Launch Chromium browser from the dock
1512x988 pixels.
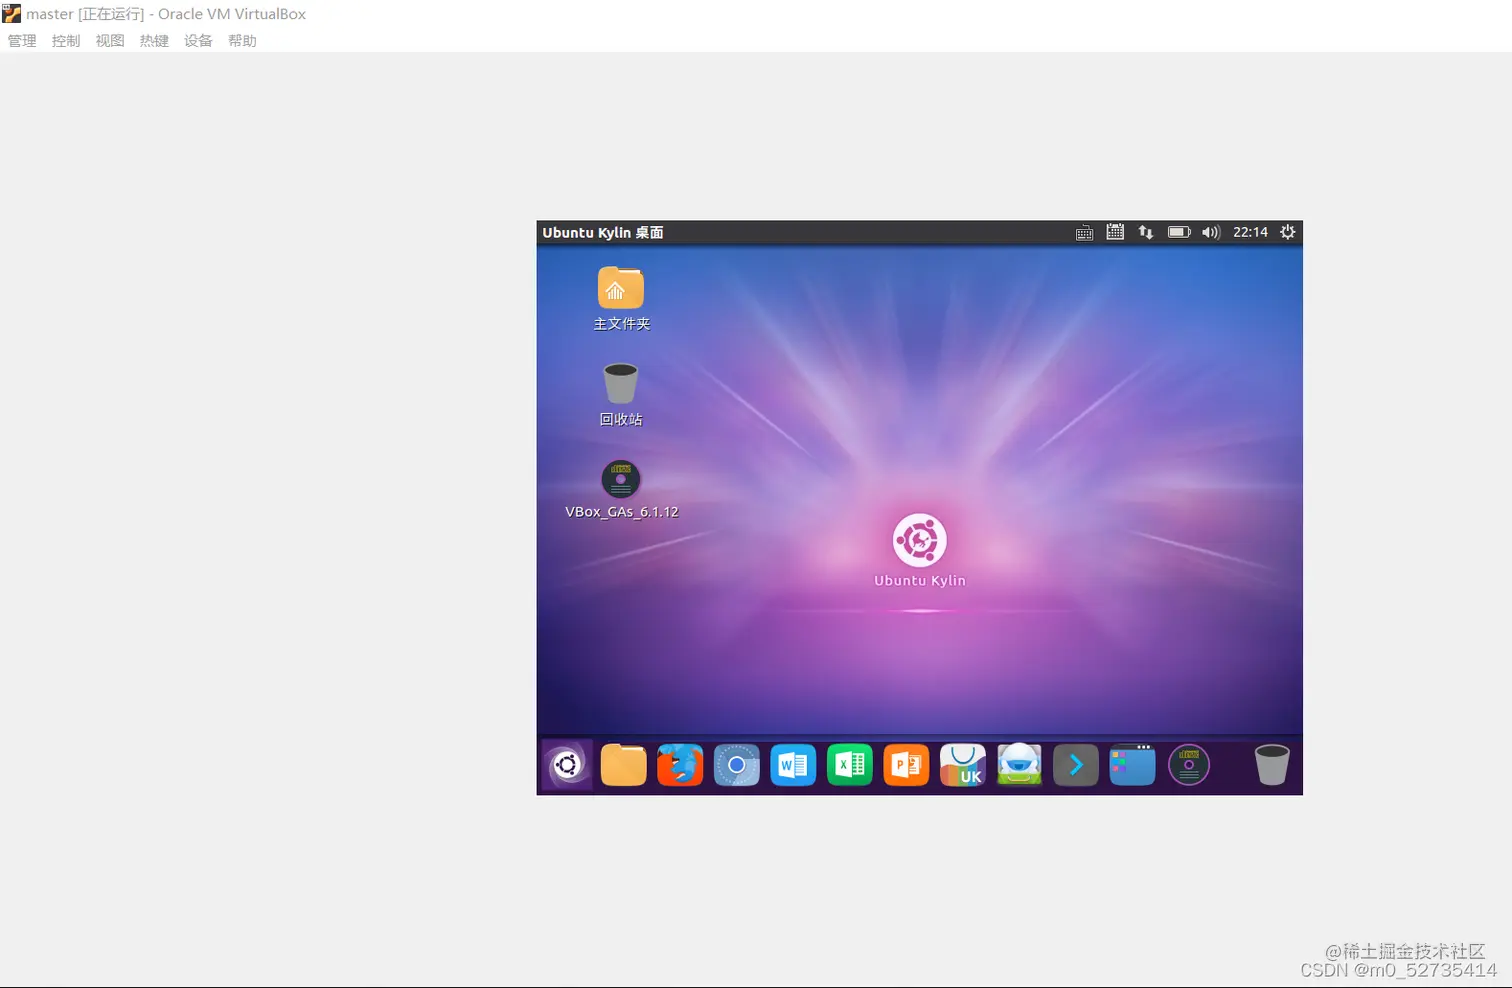pyautogui.click(x=737, y=766)
